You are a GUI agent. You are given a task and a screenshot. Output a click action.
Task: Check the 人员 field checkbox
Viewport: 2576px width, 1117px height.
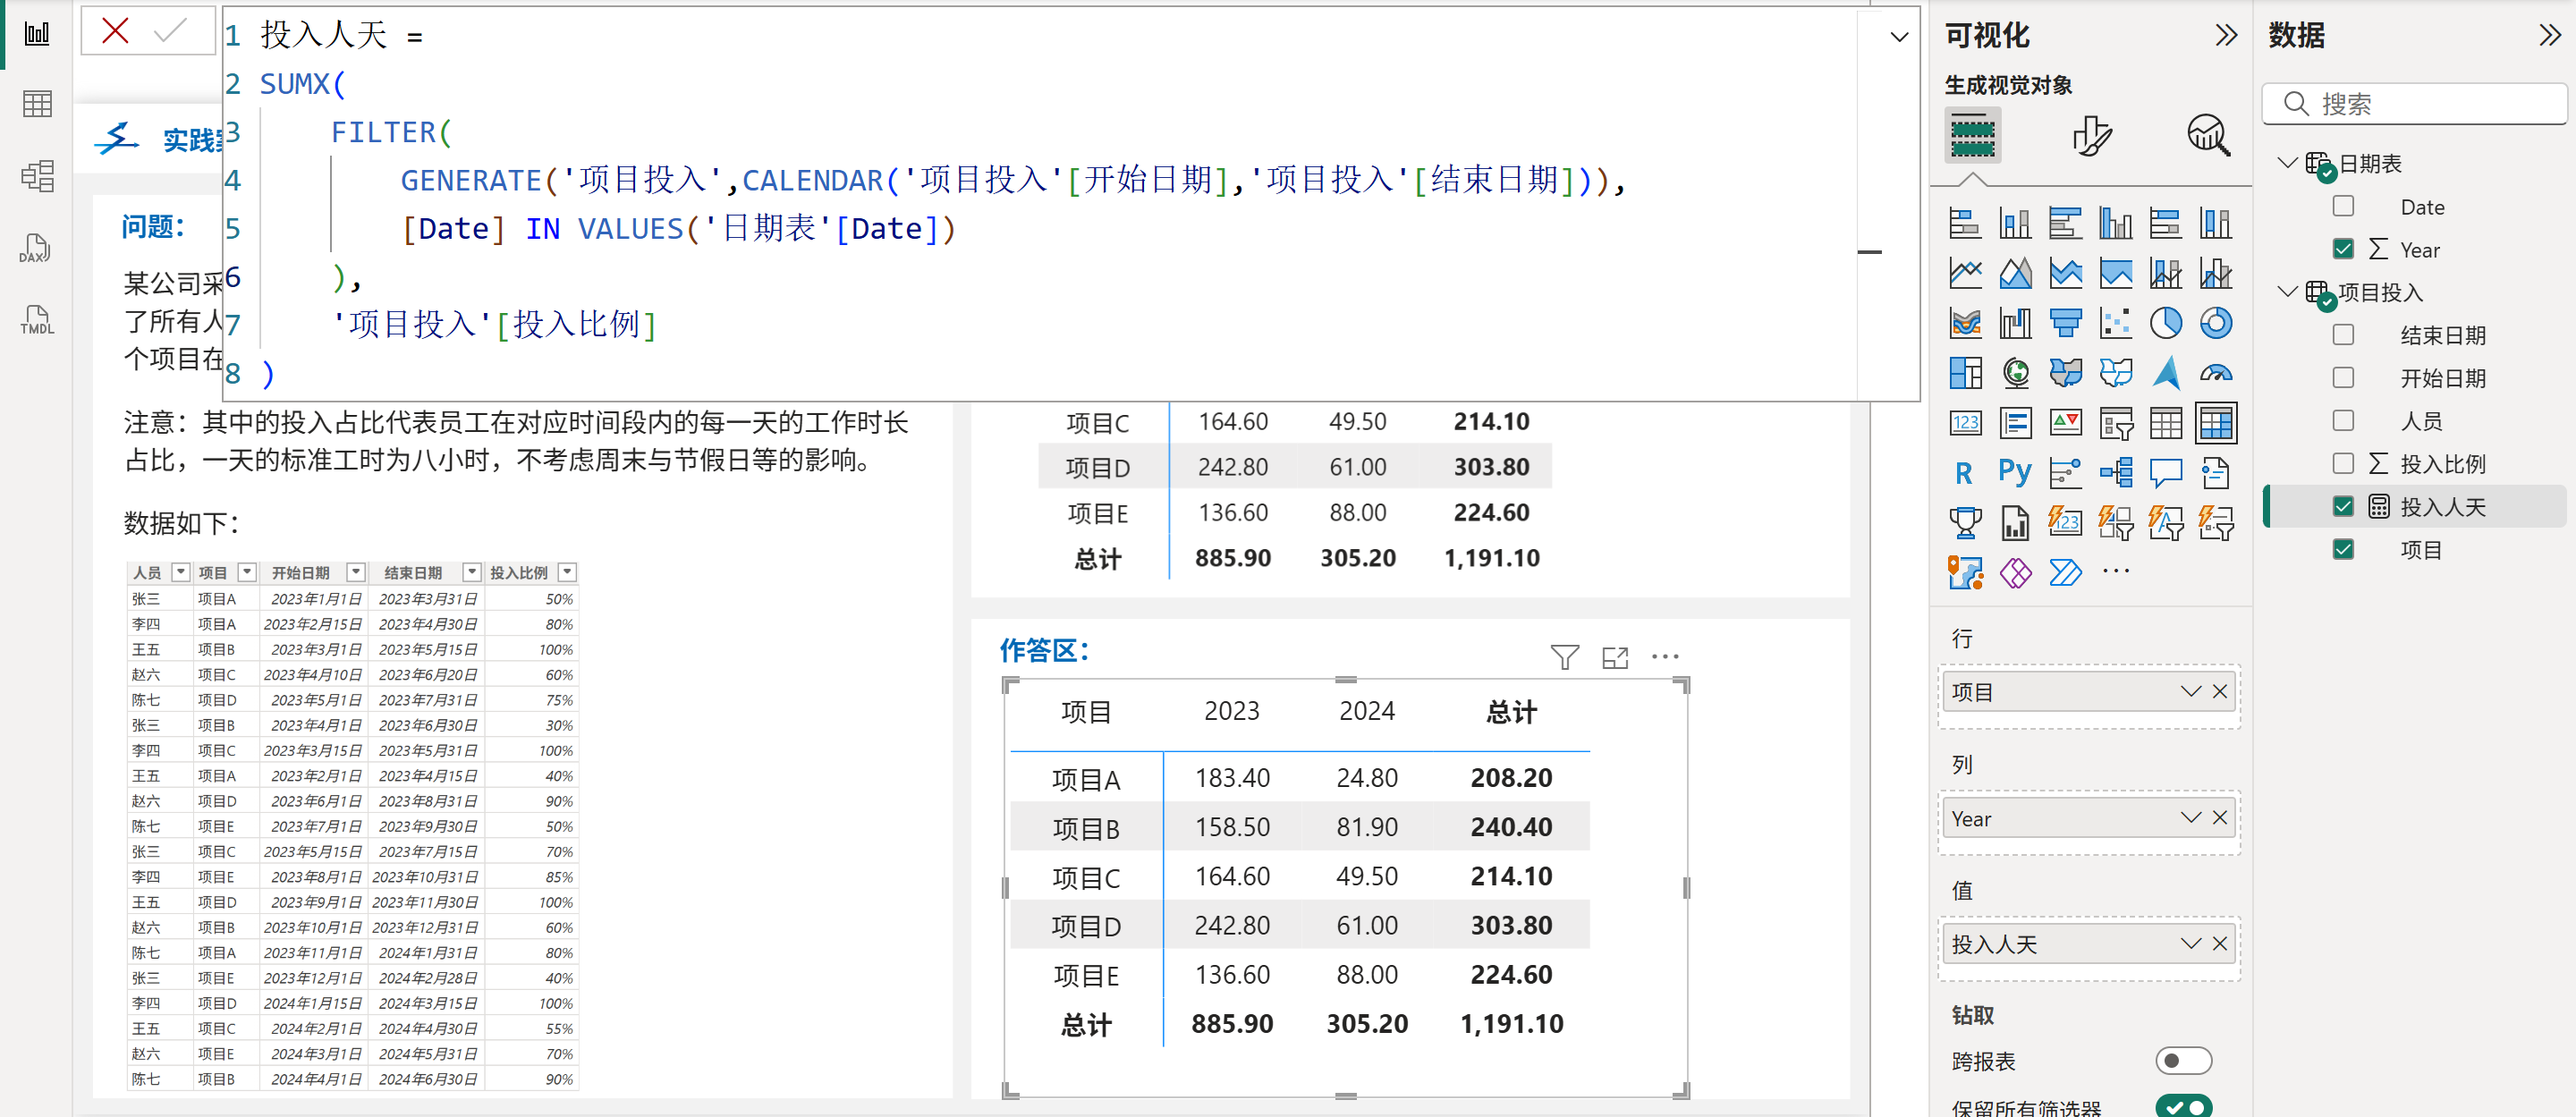click(2343, 421)
